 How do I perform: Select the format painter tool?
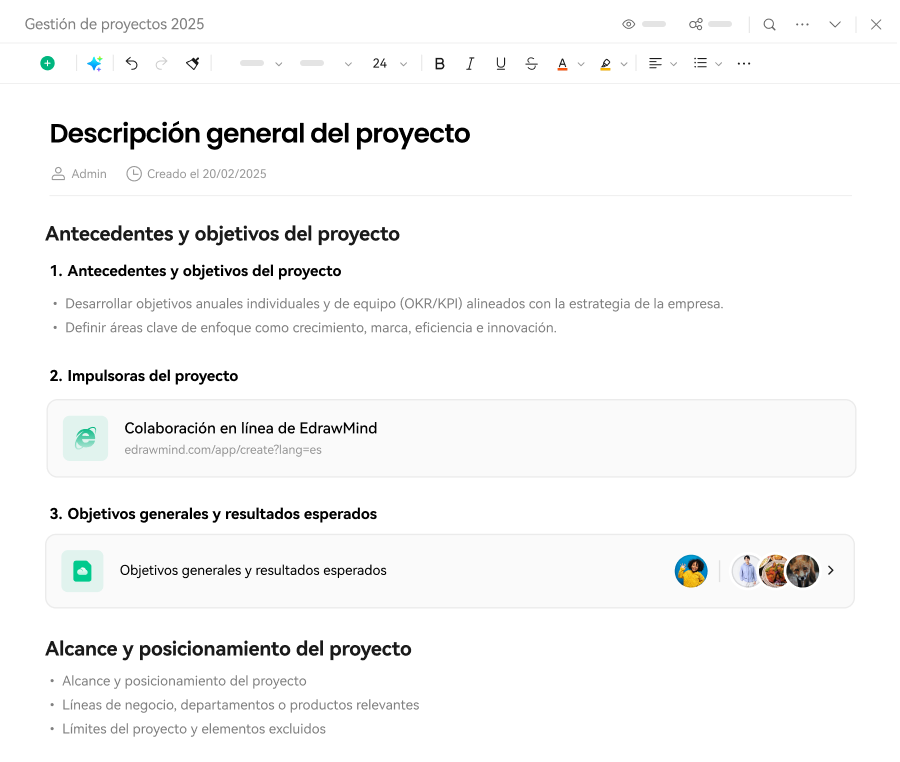[x=192, y=63]
